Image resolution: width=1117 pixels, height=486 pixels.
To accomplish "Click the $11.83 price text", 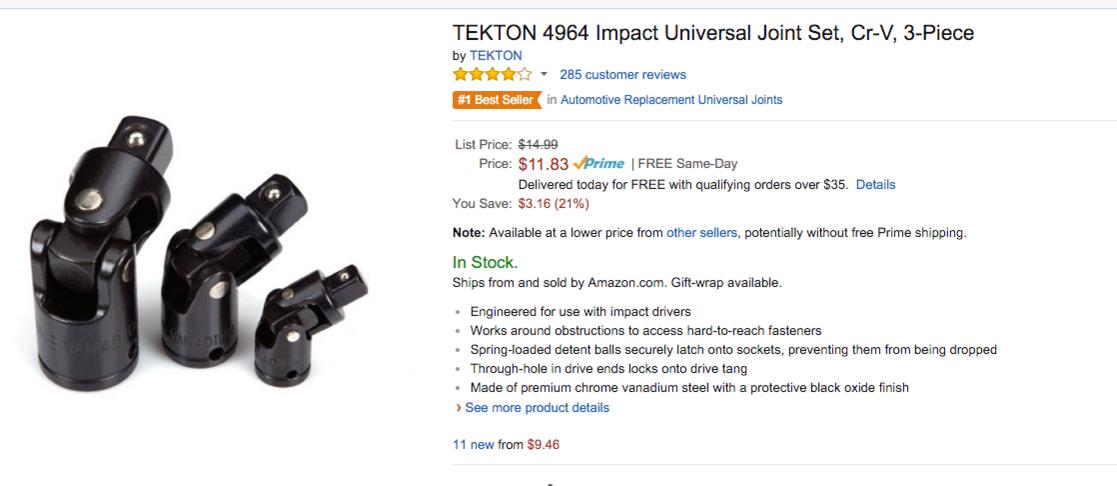I will coord(544,165).
